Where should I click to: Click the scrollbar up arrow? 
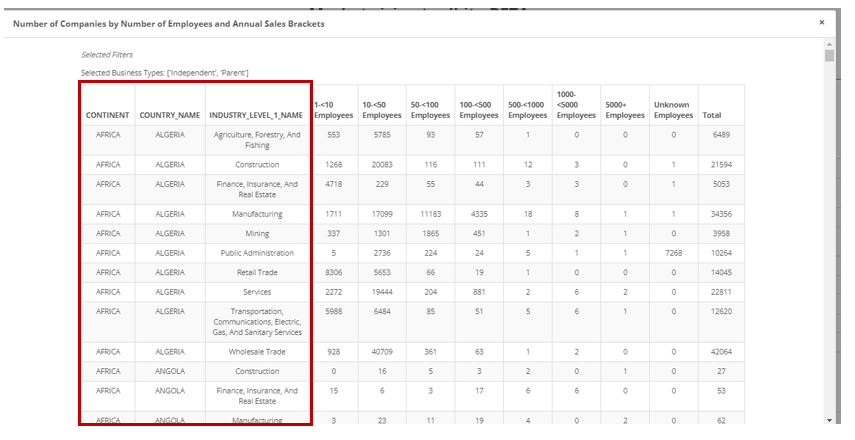click(829, 45)
